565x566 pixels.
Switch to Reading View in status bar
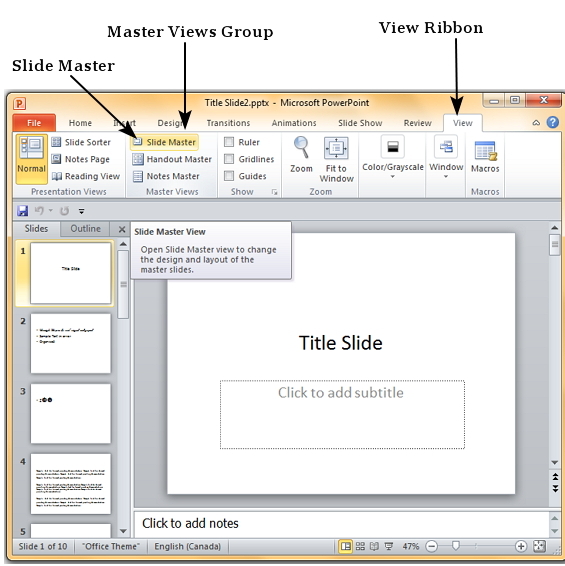pos(374,546)
